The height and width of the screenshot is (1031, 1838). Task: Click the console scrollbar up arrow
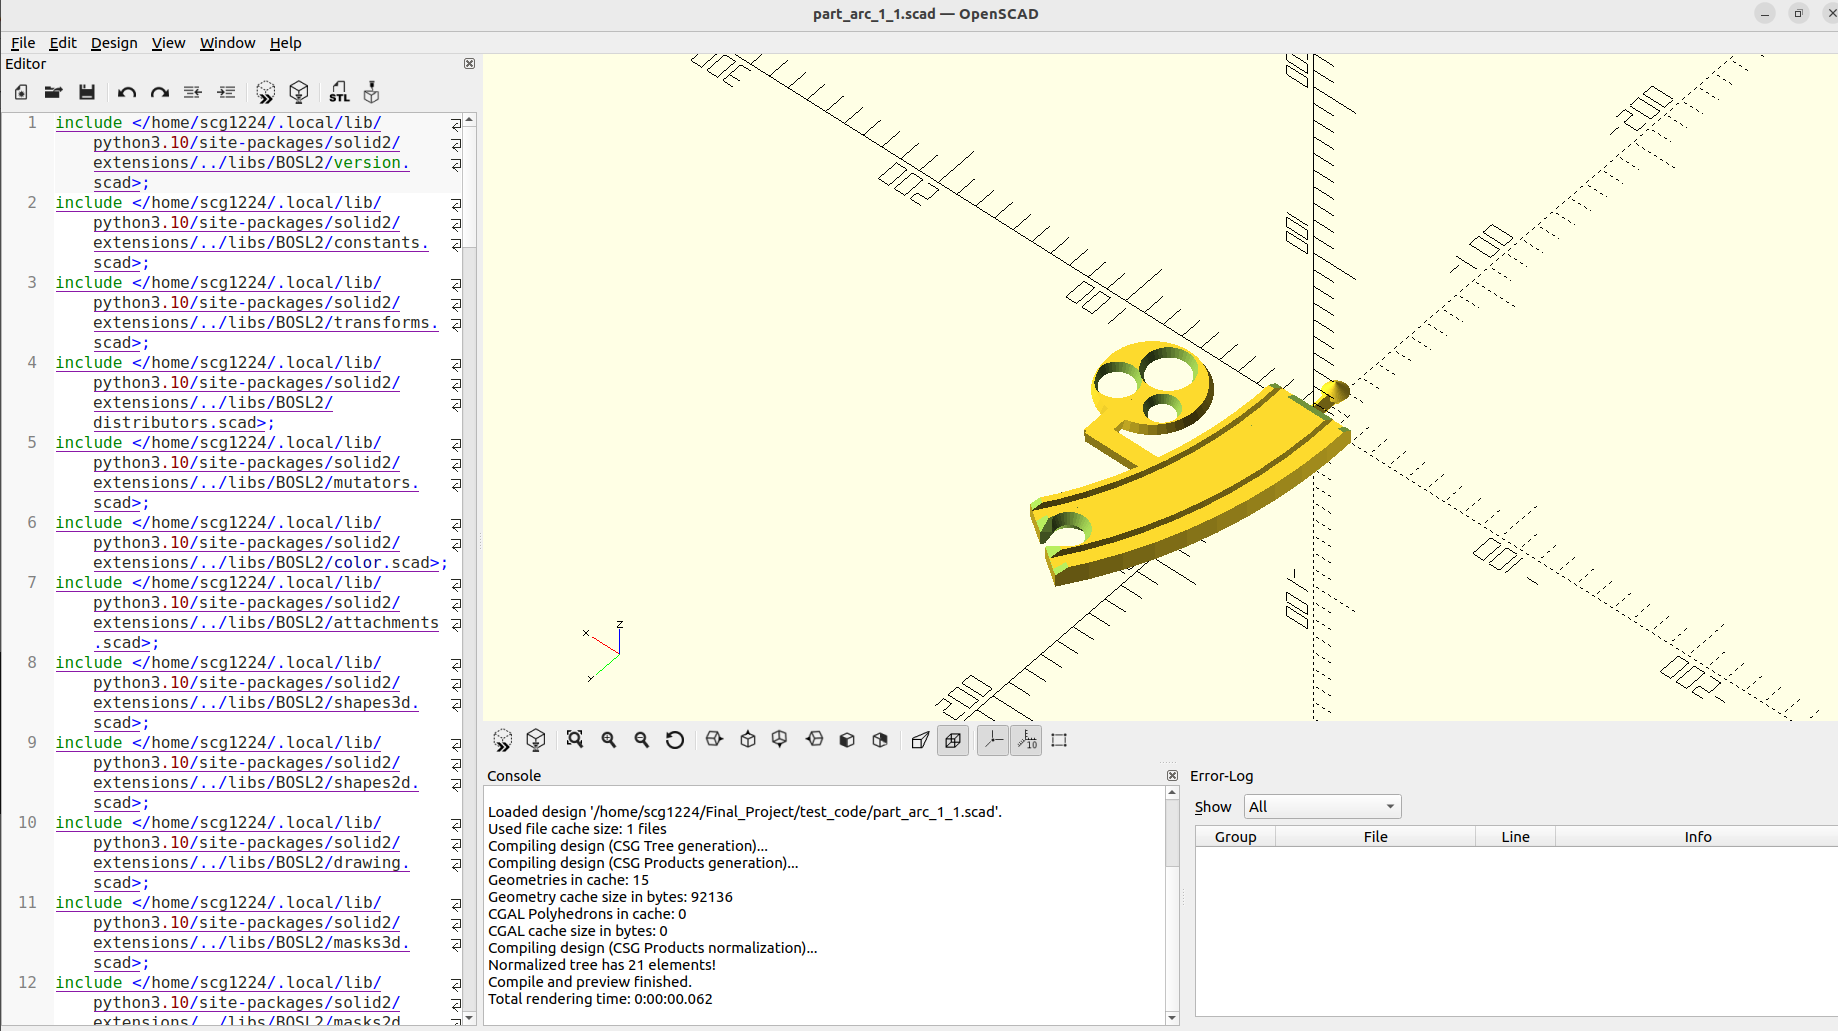tap(1172, 793)
